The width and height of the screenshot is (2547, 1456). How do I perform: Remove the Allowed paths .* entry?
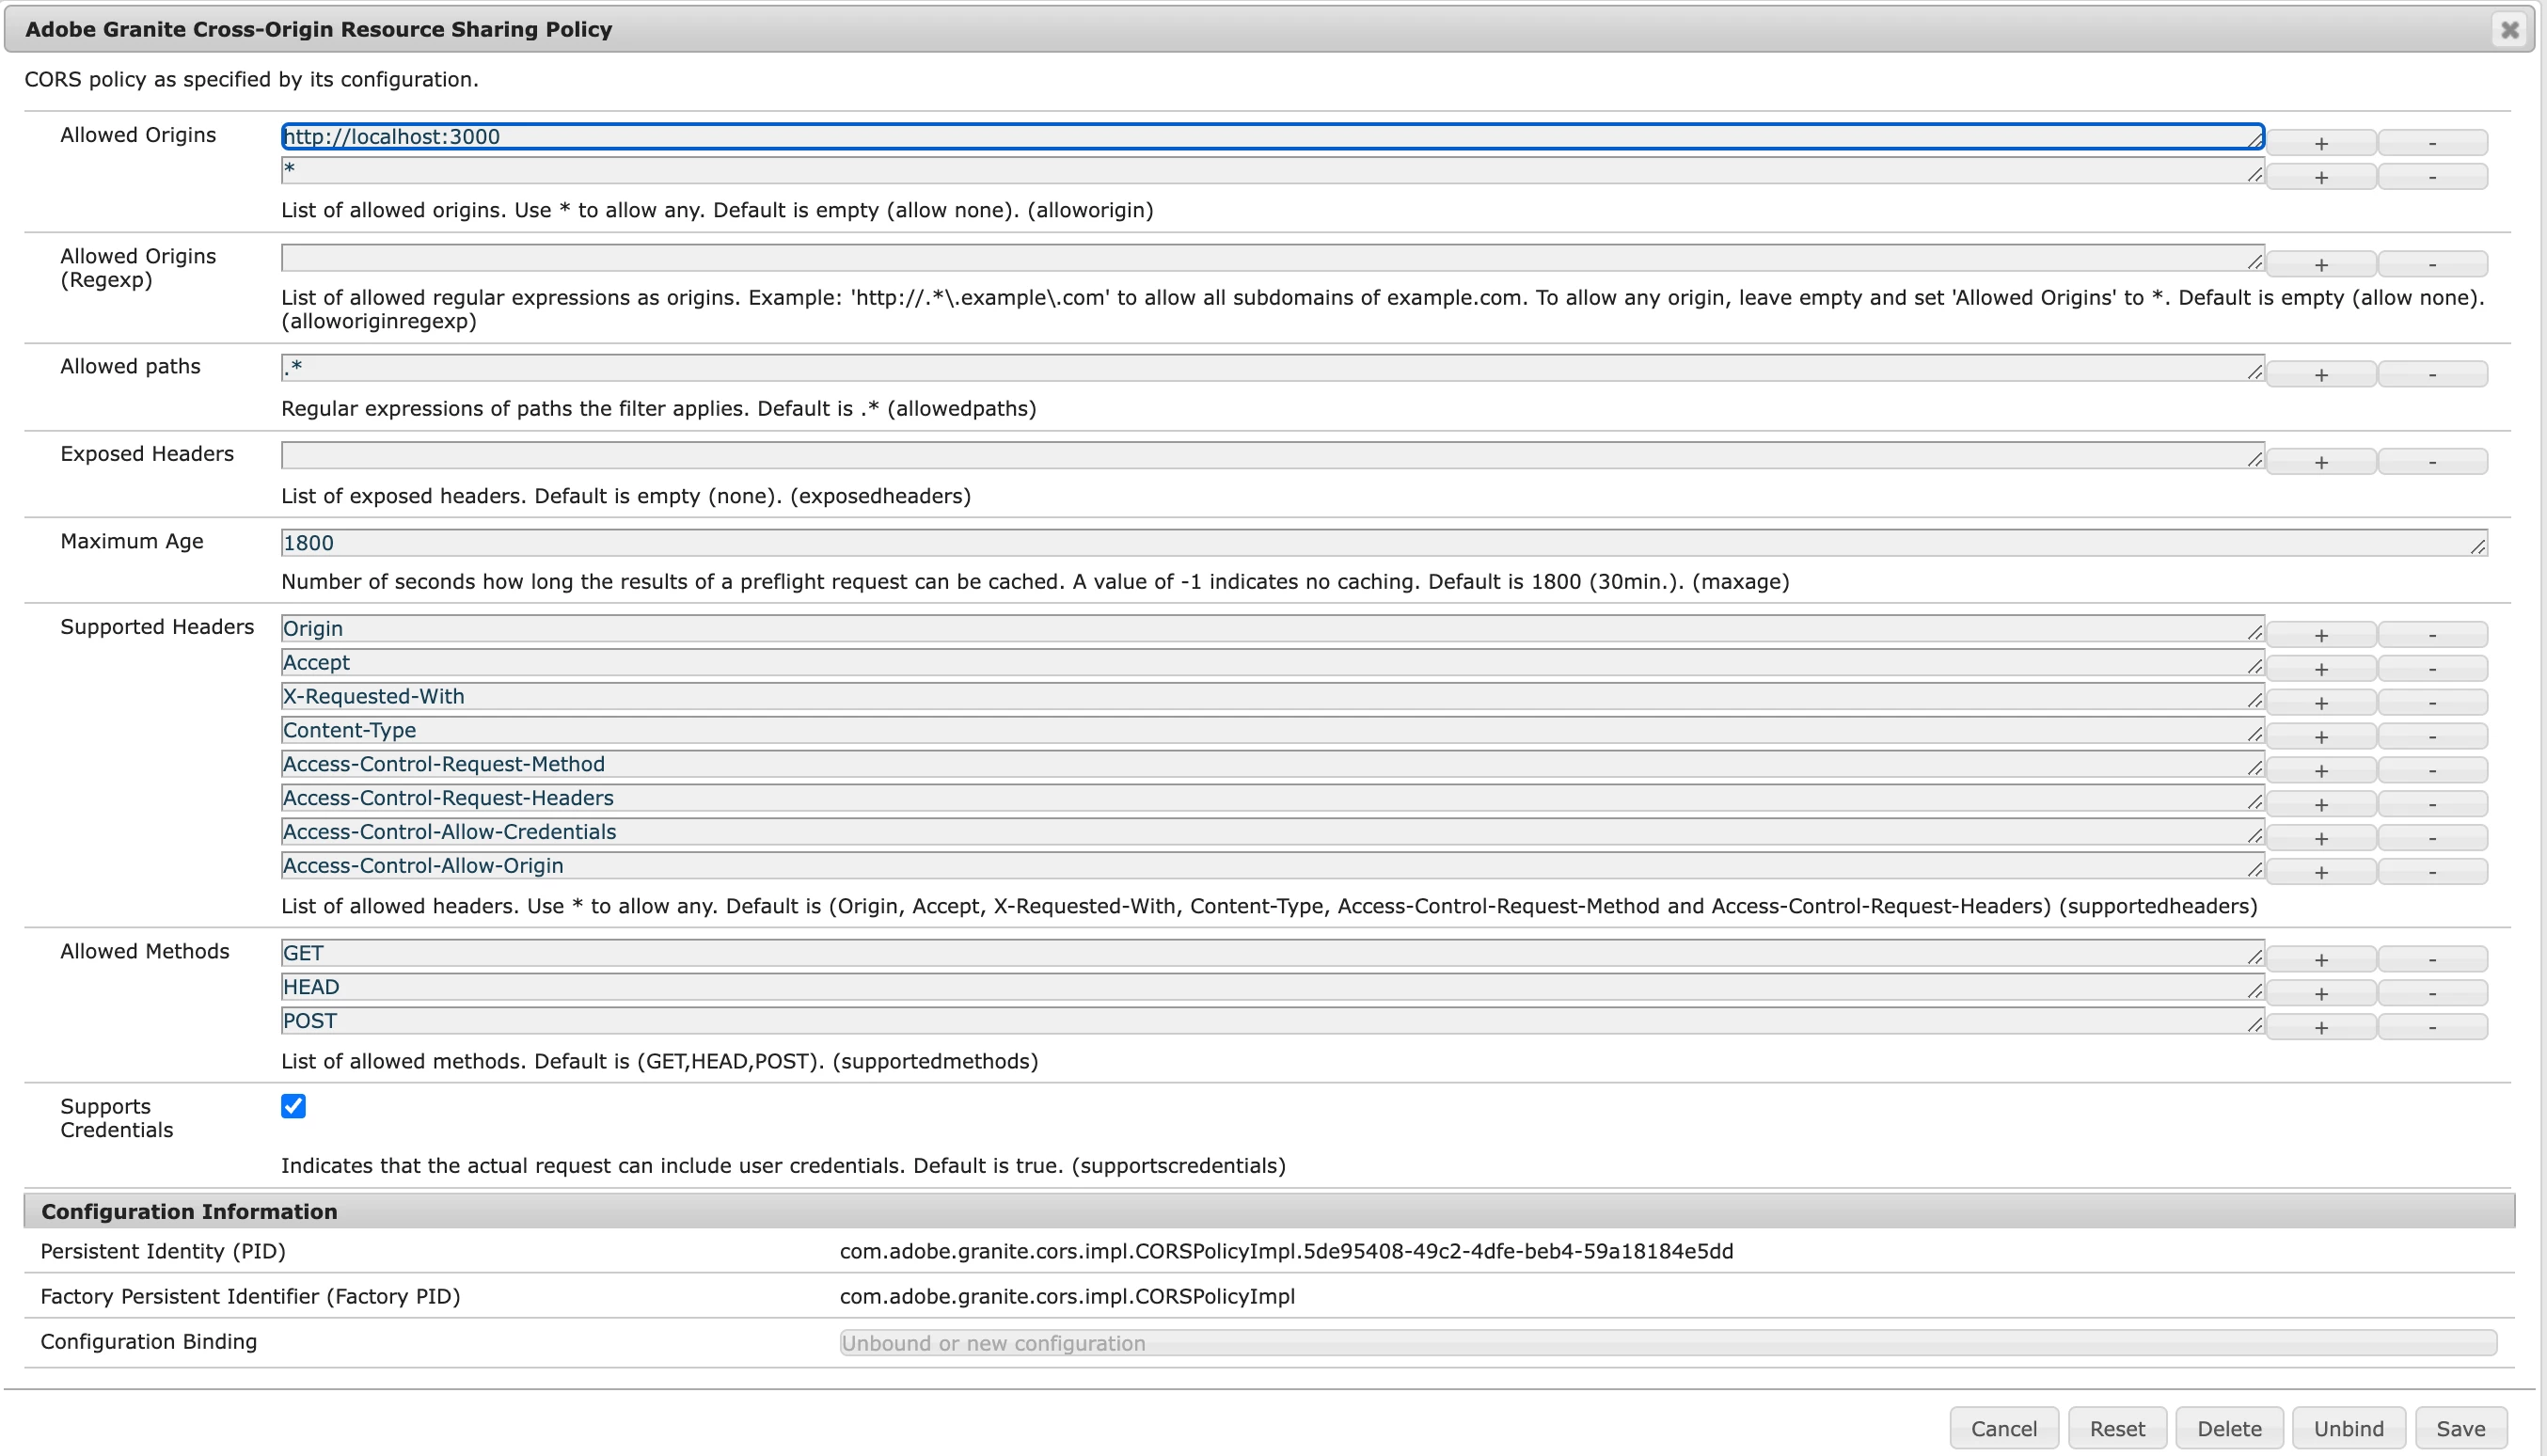pos(2432,374)
